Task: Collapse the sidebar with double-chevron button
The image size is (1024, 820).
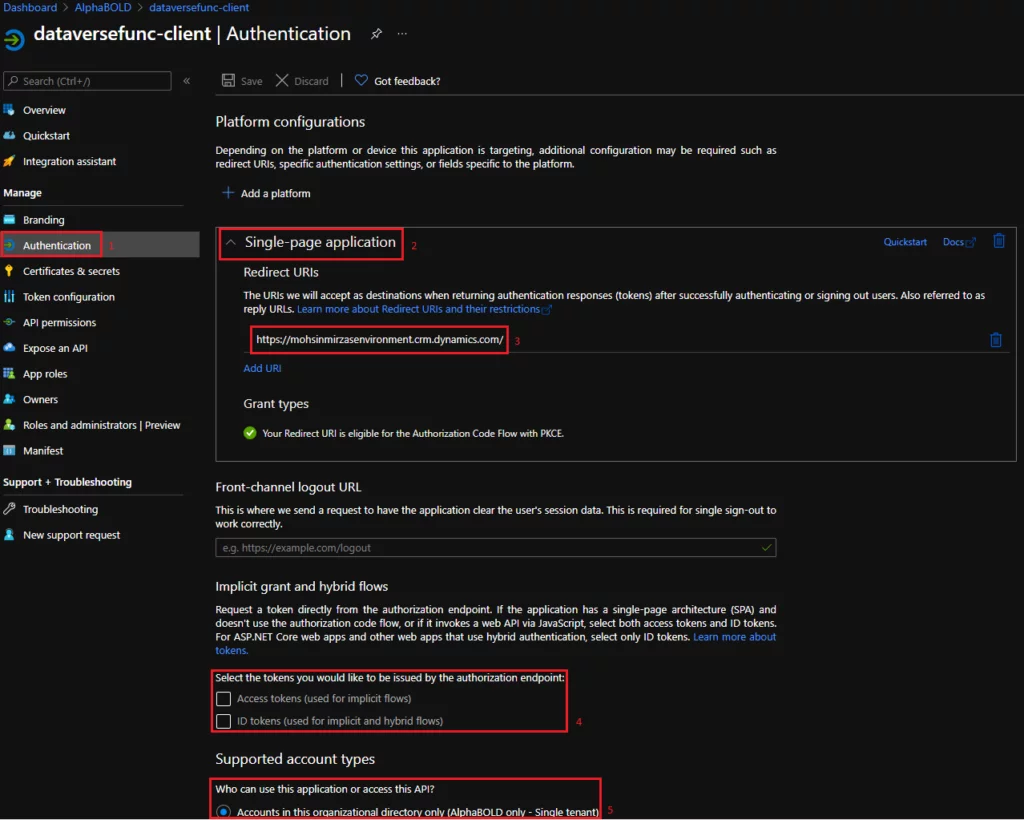Action: 187,81
